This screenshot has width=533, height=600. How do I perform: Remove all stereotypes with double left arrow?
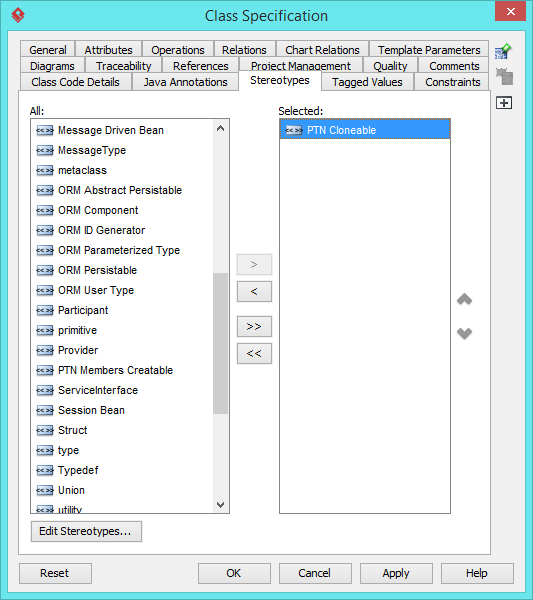(x=254, y=354)
